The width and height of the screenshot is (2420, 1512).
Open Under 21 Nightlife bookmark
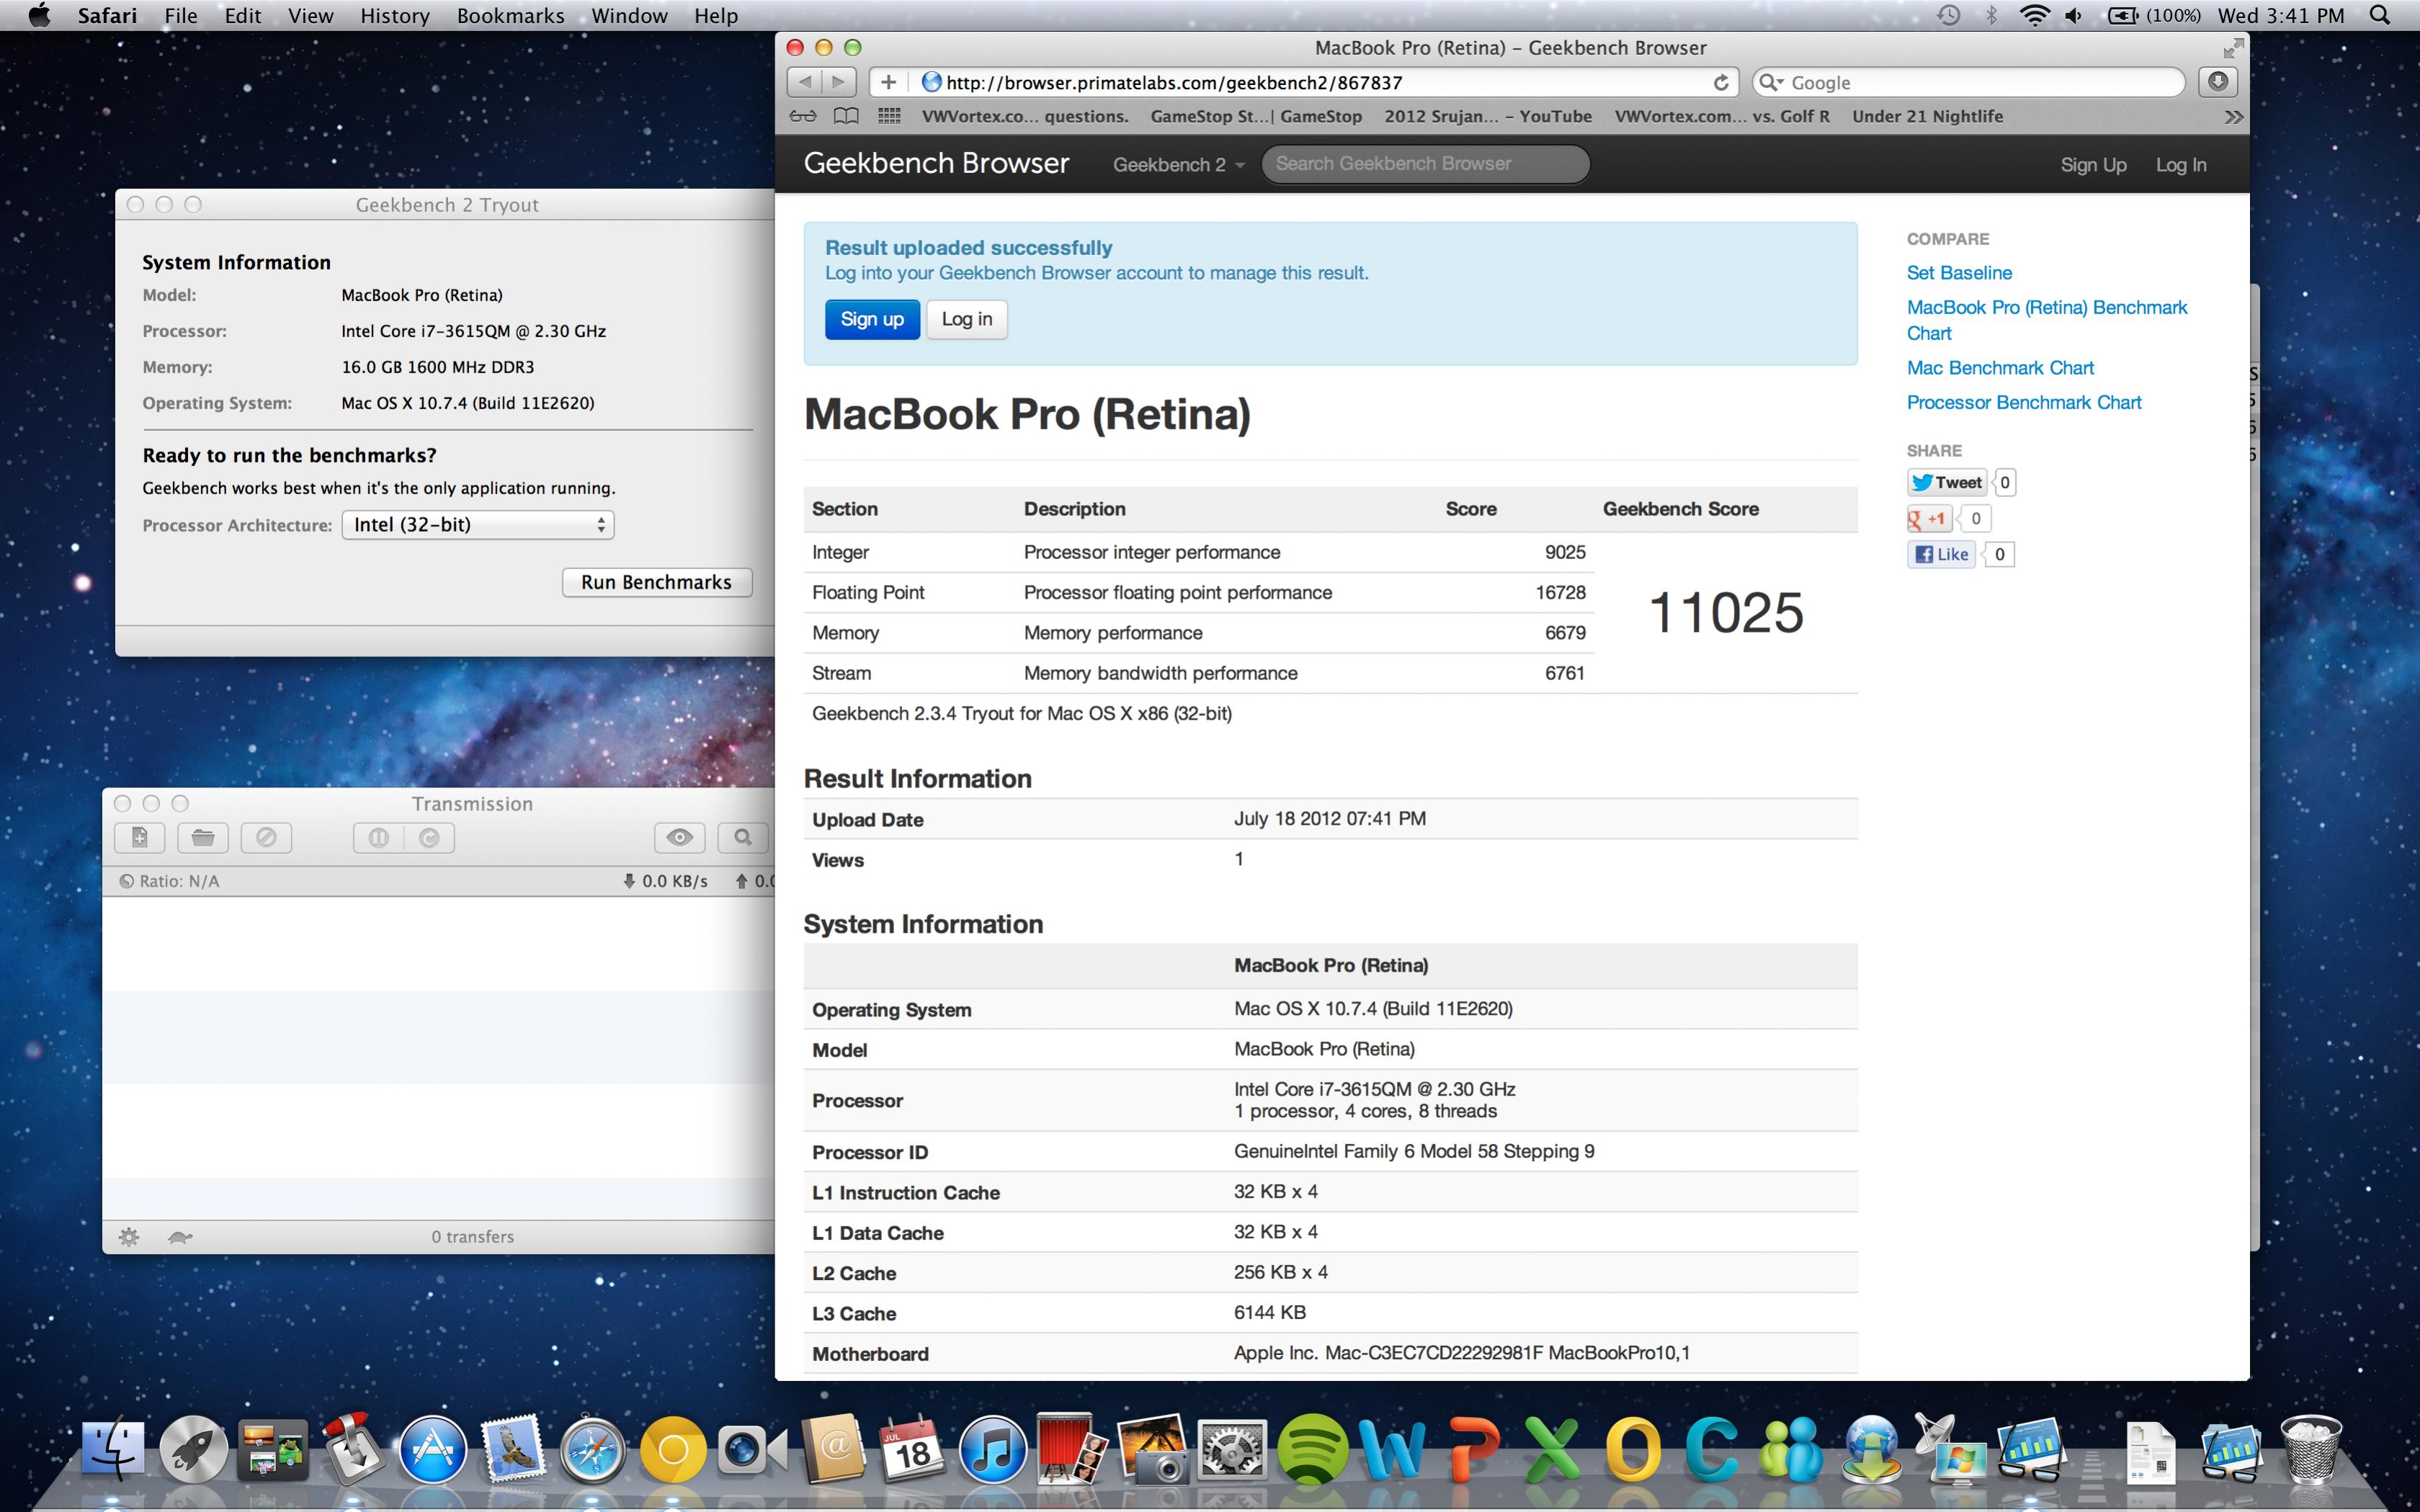tap(1927, 116)
